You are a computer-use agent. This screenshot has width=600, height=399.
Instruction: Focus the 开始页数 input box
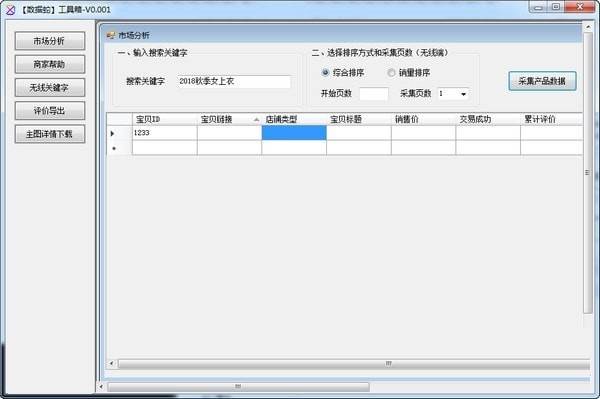374,94
